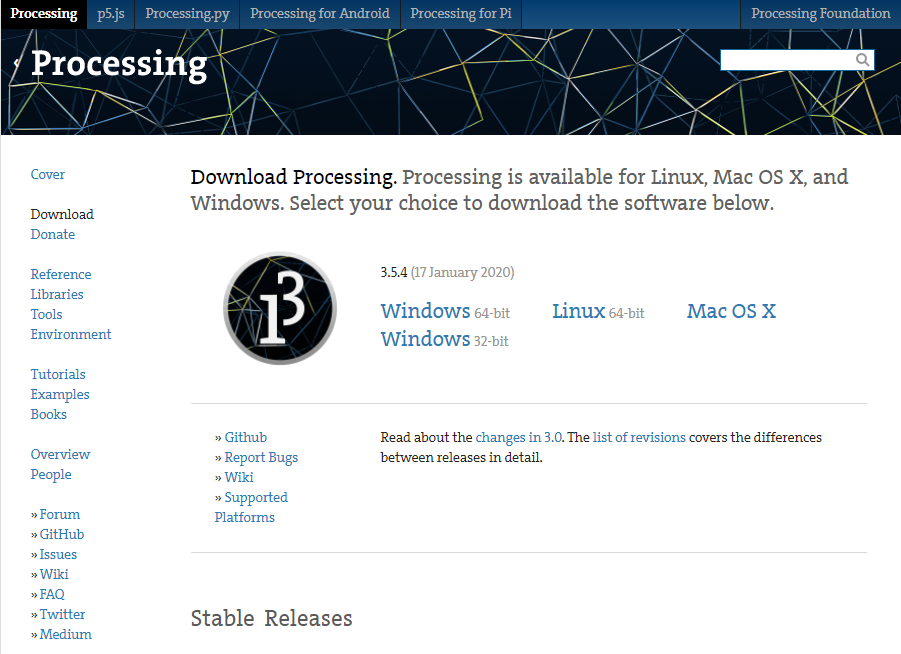The width and height of the screenshot is (901, 654).
Task: Open the p5.js tab
Action: (111, 14)
